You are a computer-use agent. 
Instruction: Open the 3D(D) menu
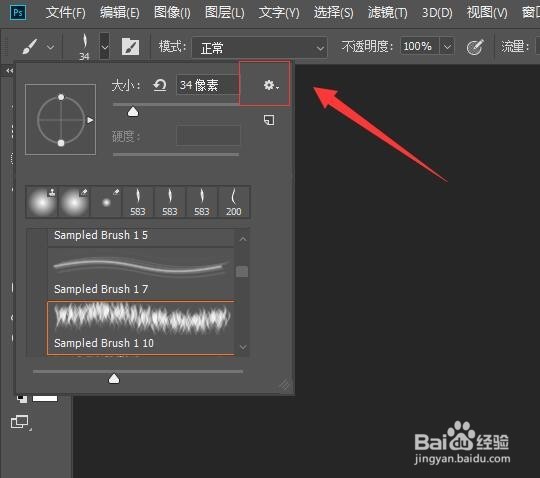[x=437, y=13]
